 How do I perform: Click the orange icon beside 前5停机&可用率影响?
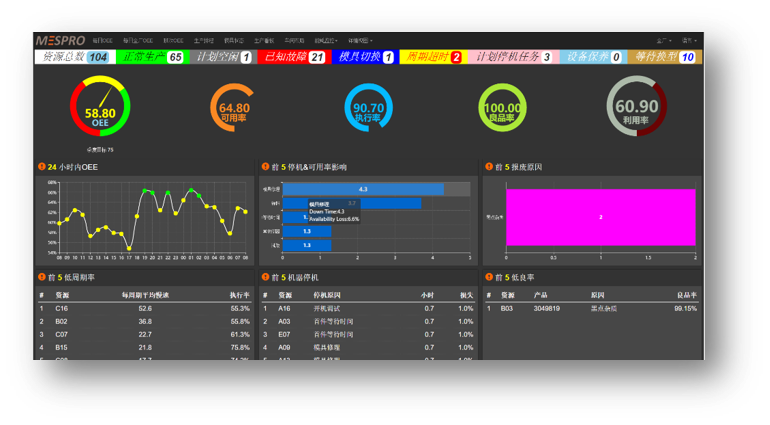[265, 167]
